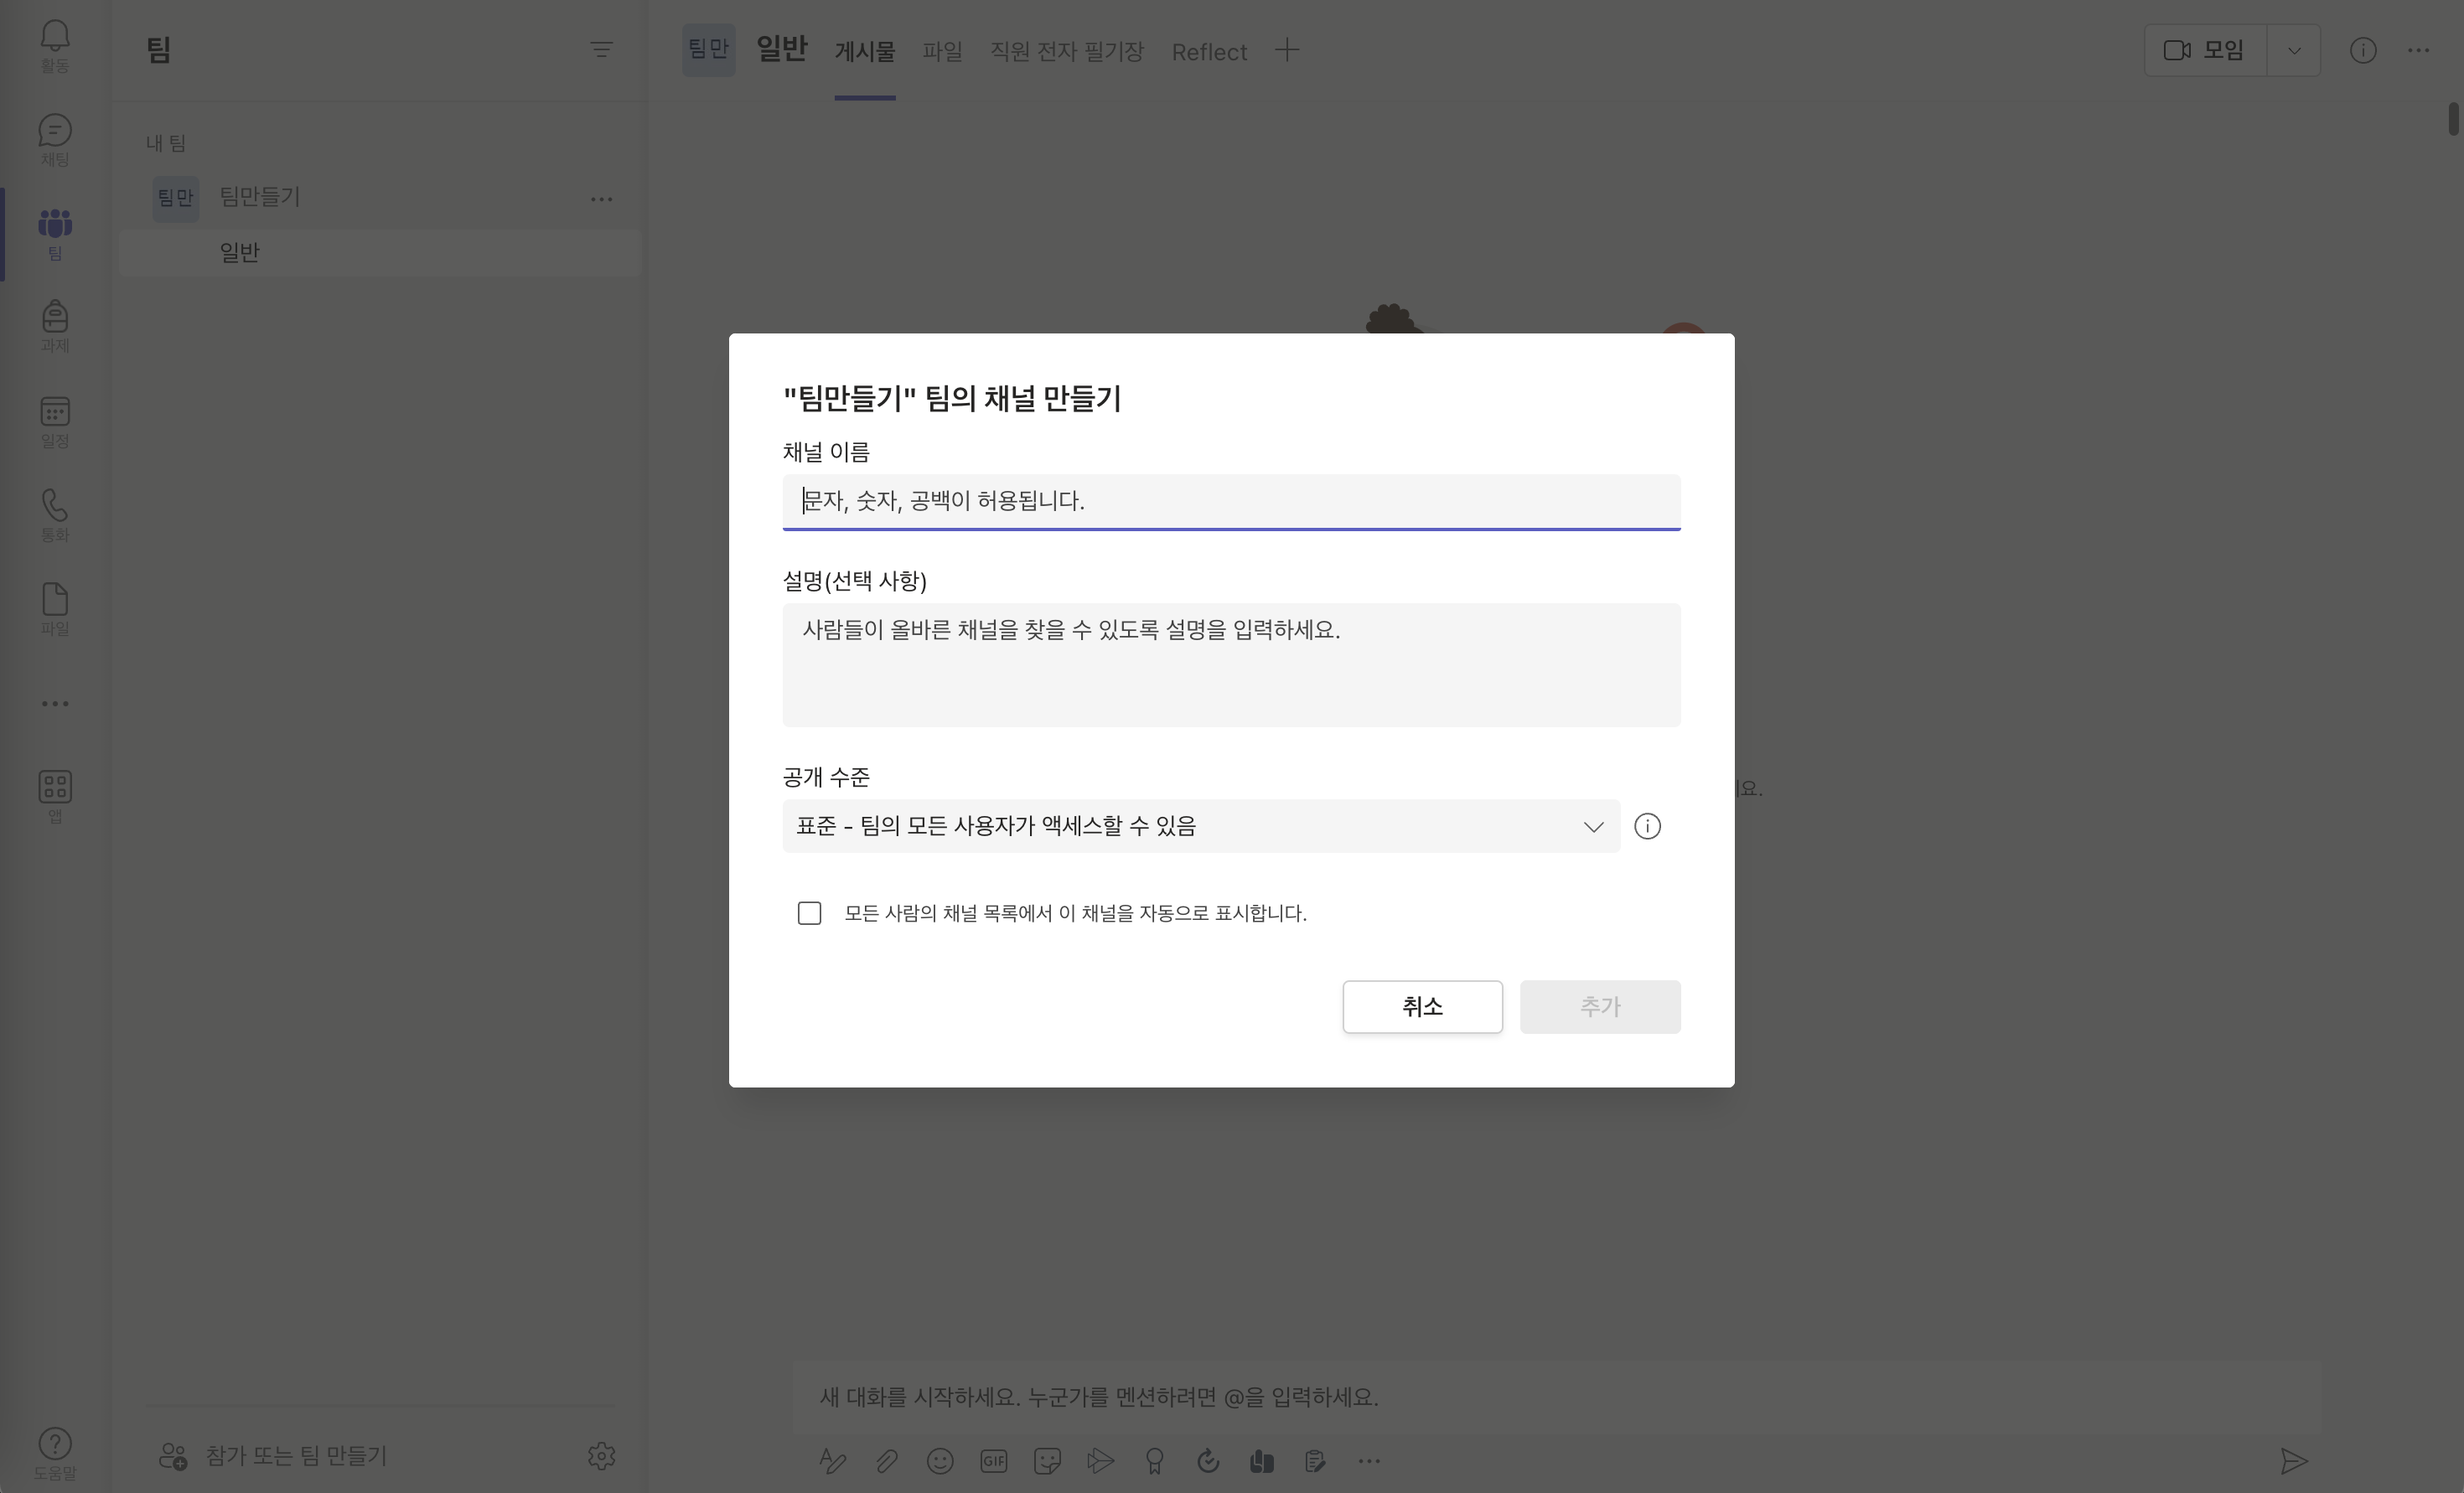This screenshot has height=1493, width=2464.
Task: Open the Apps grid icon
Action: point(55,787)
